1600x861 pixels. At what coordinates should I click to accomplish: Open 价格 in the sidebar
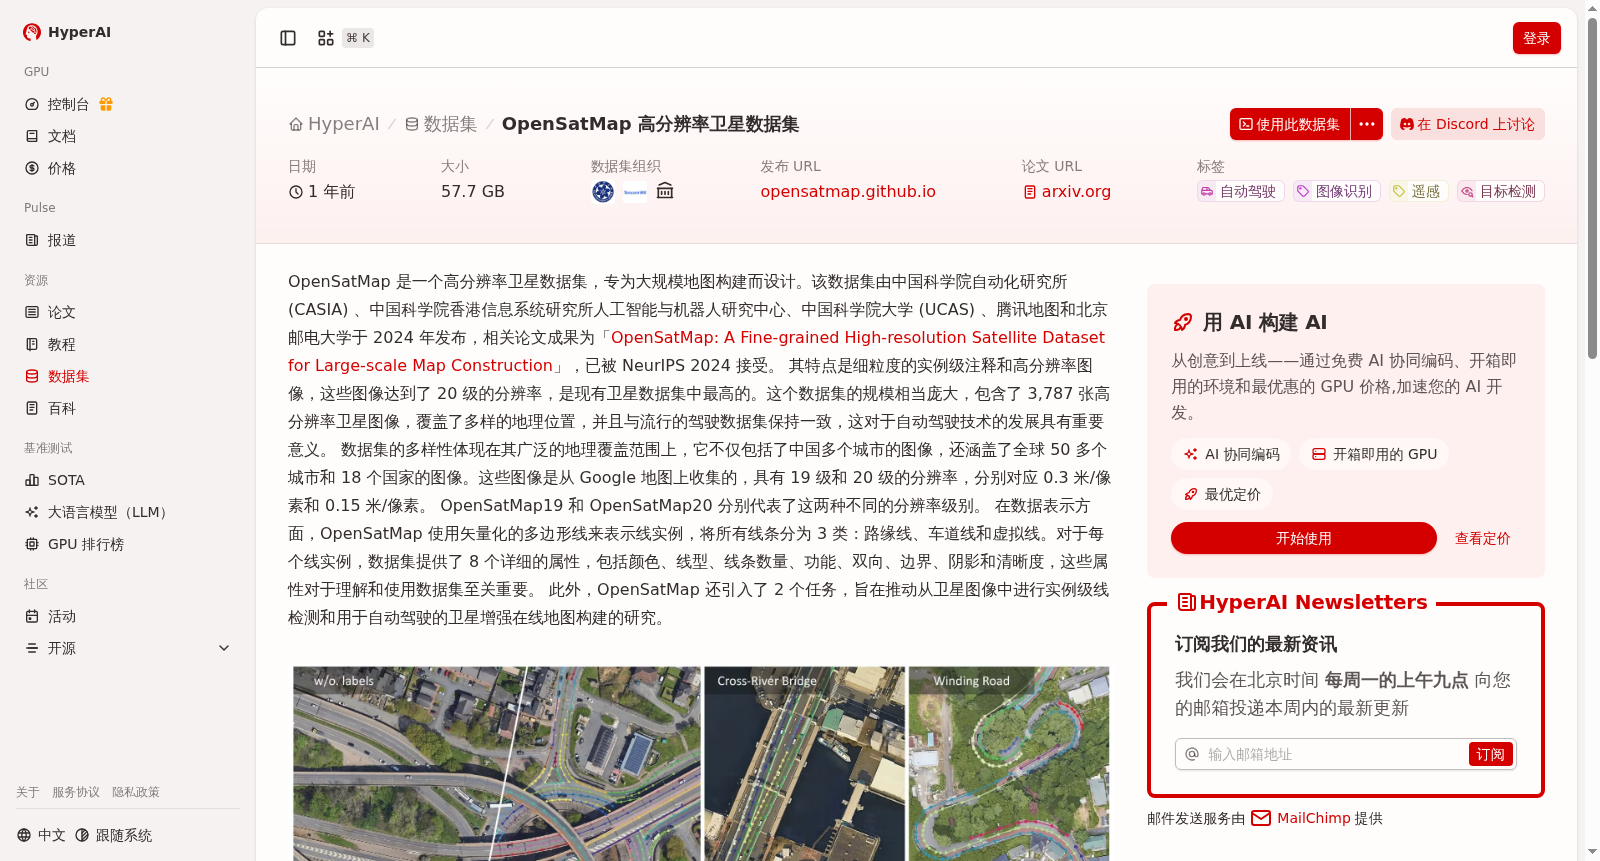point(50,168)
